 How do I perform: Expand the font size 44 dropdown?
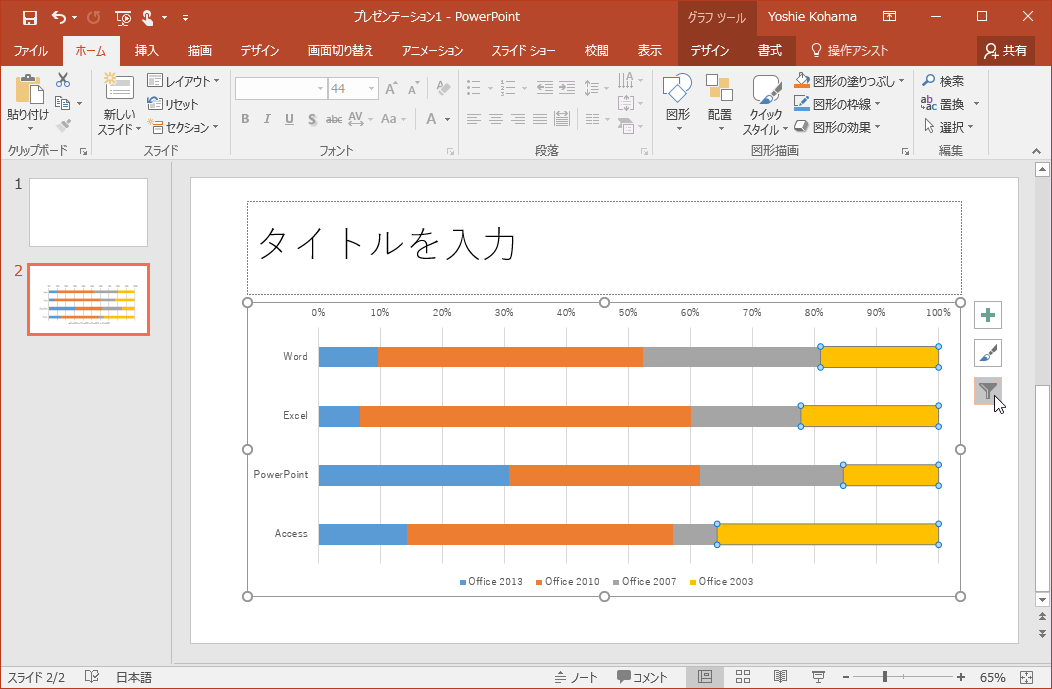371,89
